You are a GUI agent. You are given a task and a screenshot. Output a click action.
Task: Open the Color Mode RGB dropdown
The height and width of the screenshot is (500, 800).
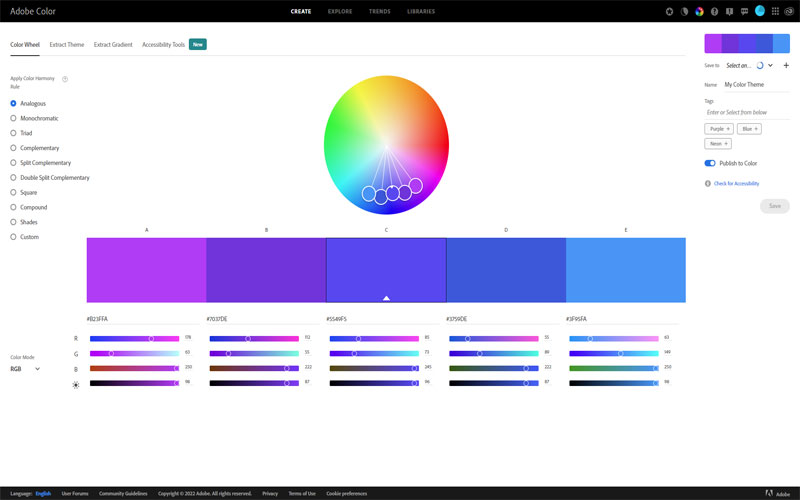(x=25, y=369)
